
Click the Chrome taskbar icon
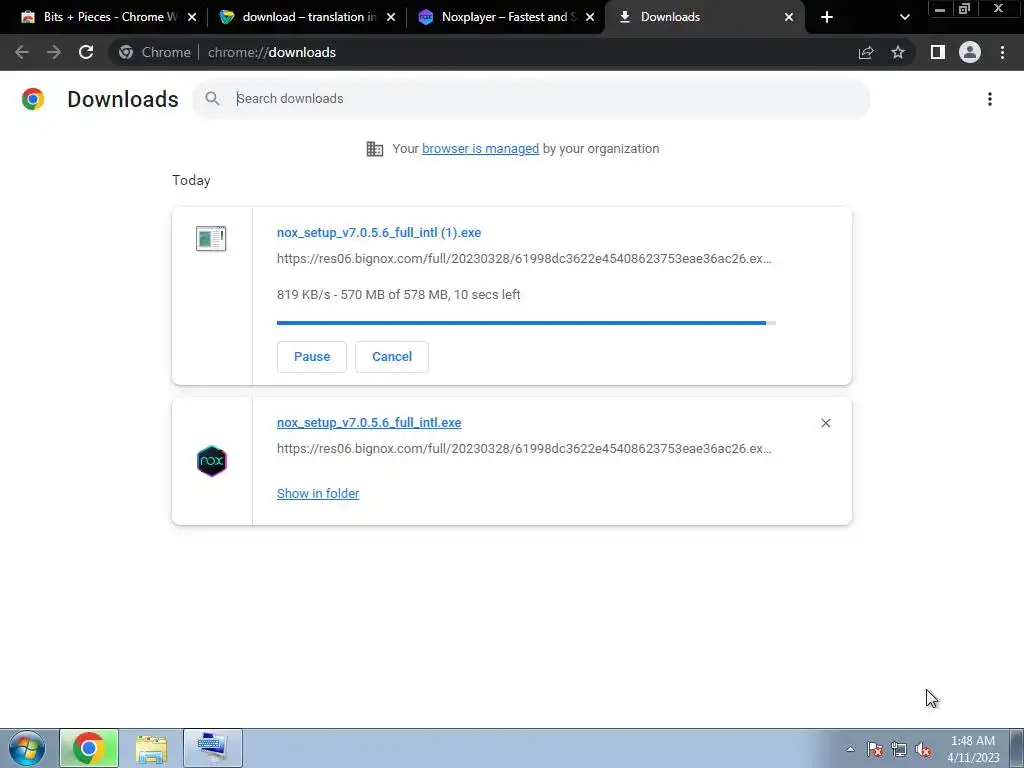point(89,748)
